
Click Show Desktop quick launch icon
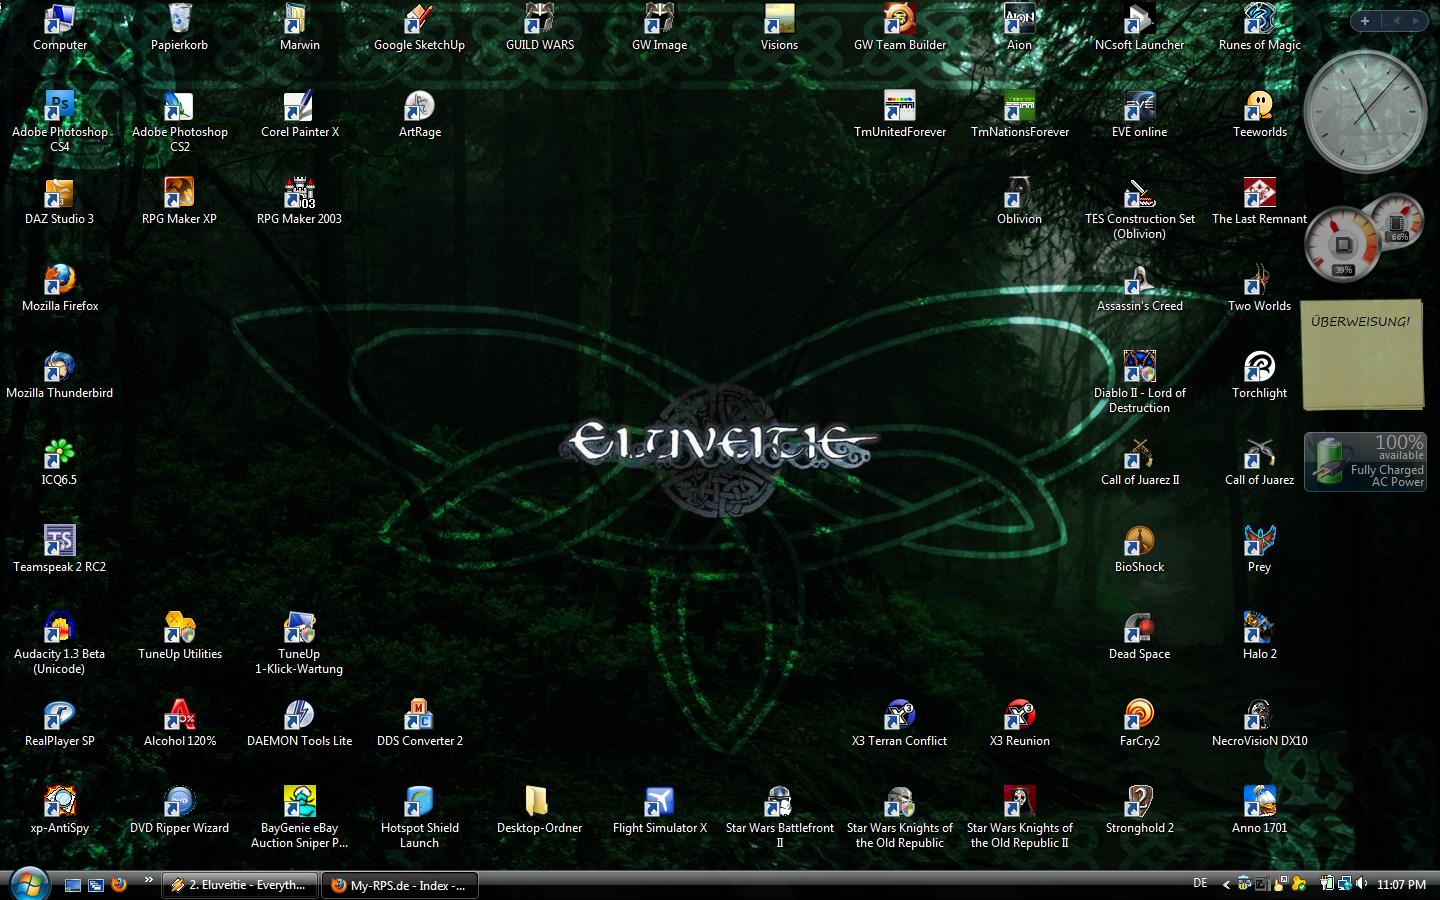point(73,885)
